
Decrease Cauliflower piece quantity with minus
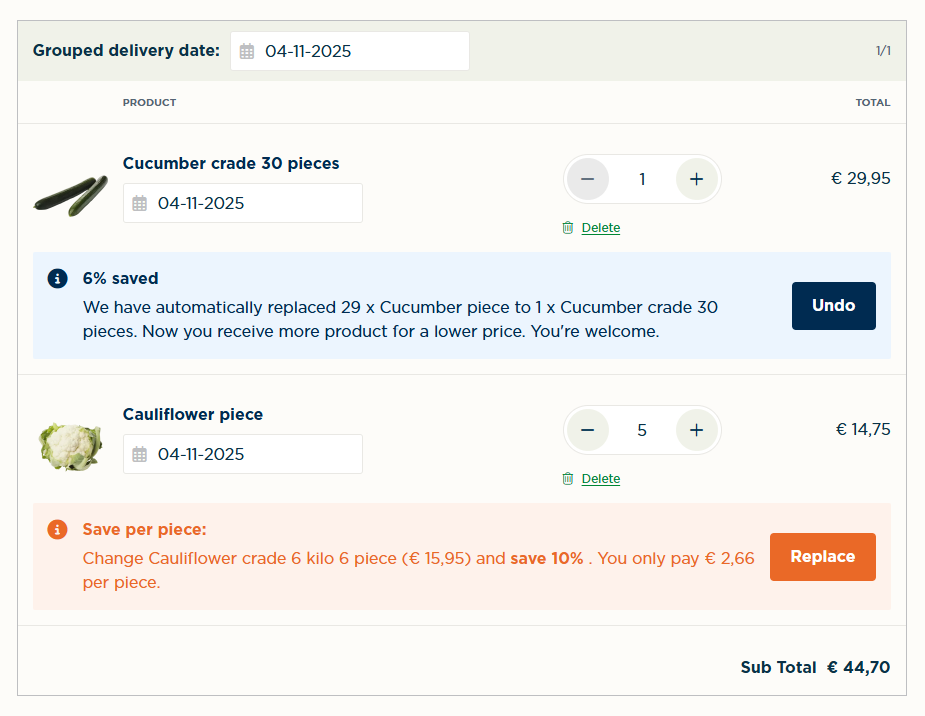point(588,430)
